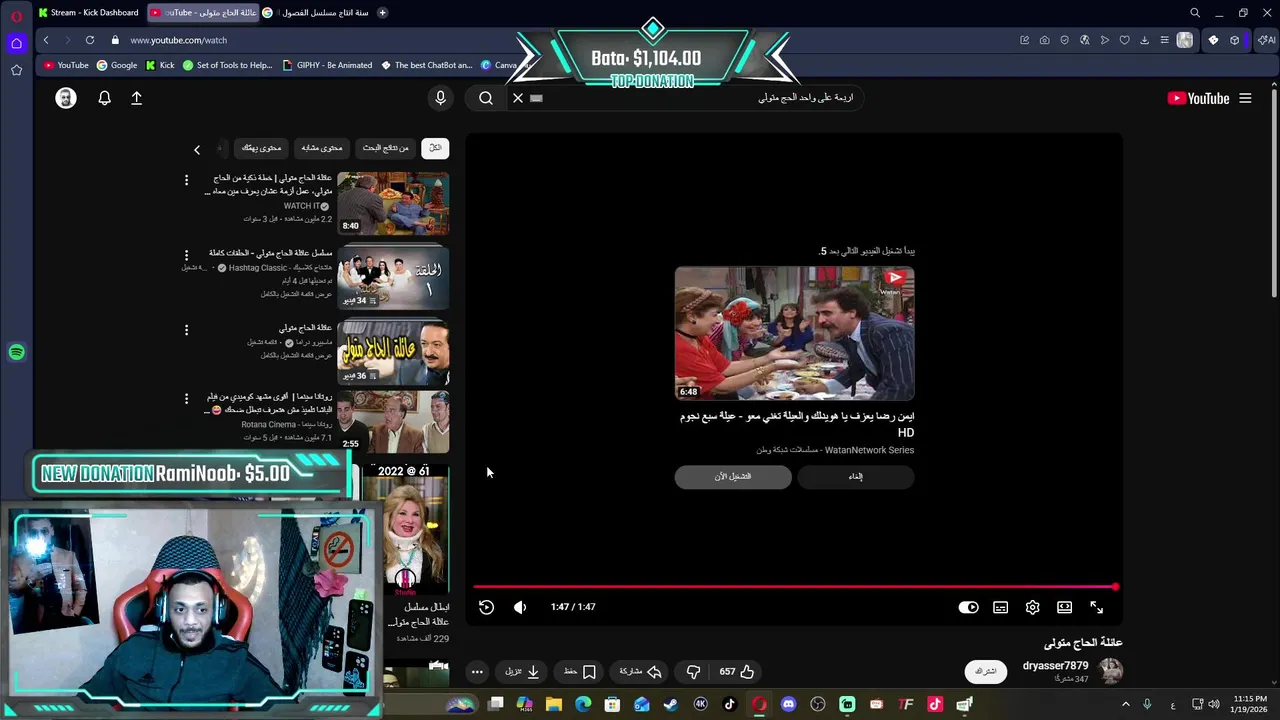Open options for Rotana Cinema video
This screenshot has height=720, width=1280.
point(186,398)
